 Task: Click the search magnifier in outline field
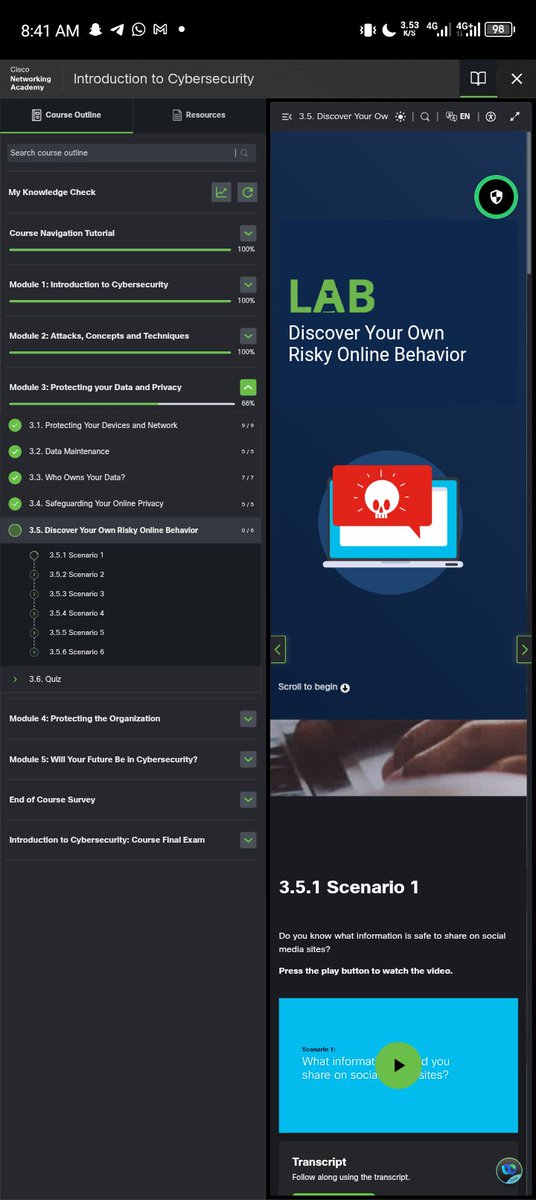(x=244, y=153)
